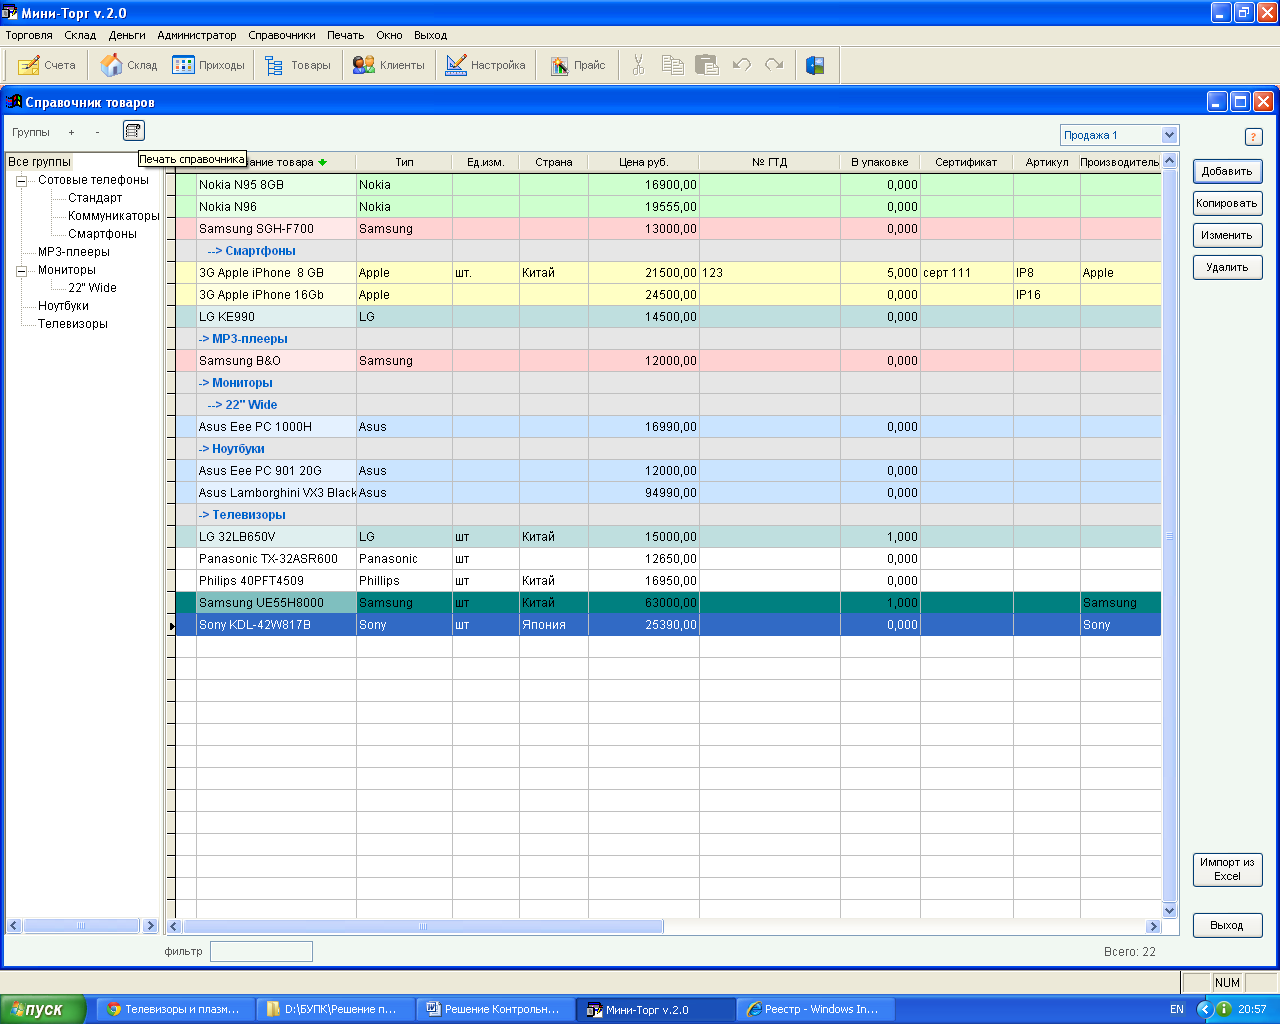Collapse the Сотовые телефоны tree node
Viewport: 1280px width, 1024px height.
click(21, 181)
